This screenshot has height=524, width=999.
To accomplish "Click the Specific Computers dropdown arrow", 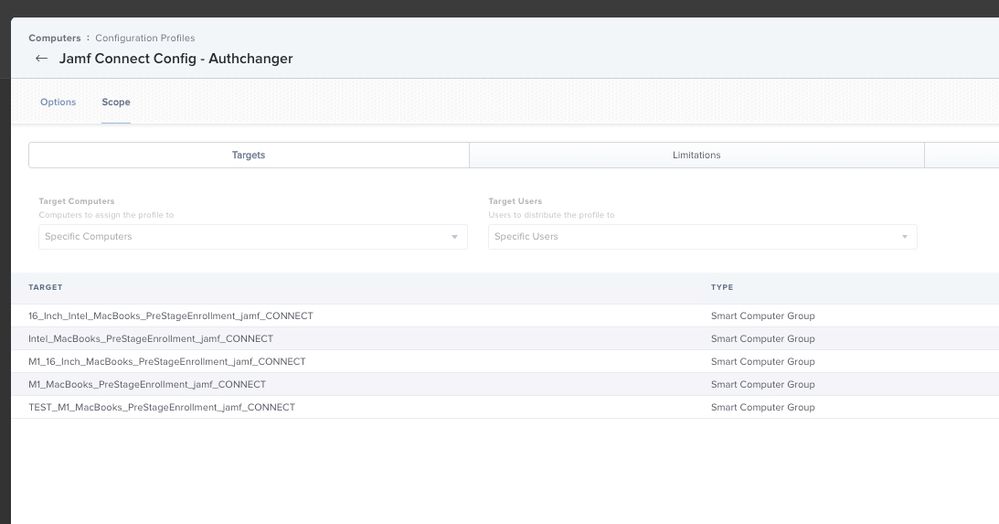I will (x=454, y=237).
